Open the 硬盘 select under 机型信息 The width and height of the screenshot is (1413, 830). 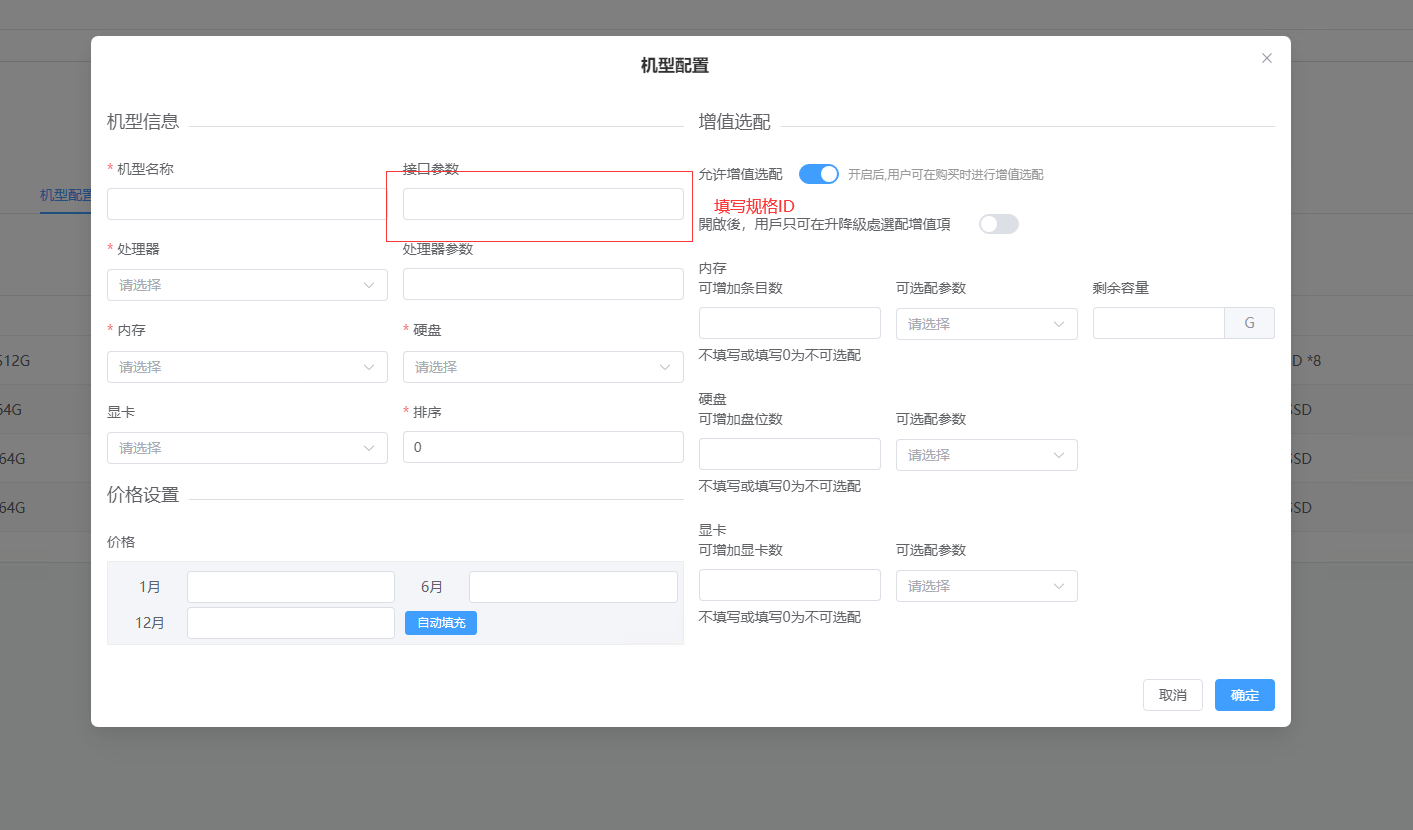(543, 367)
